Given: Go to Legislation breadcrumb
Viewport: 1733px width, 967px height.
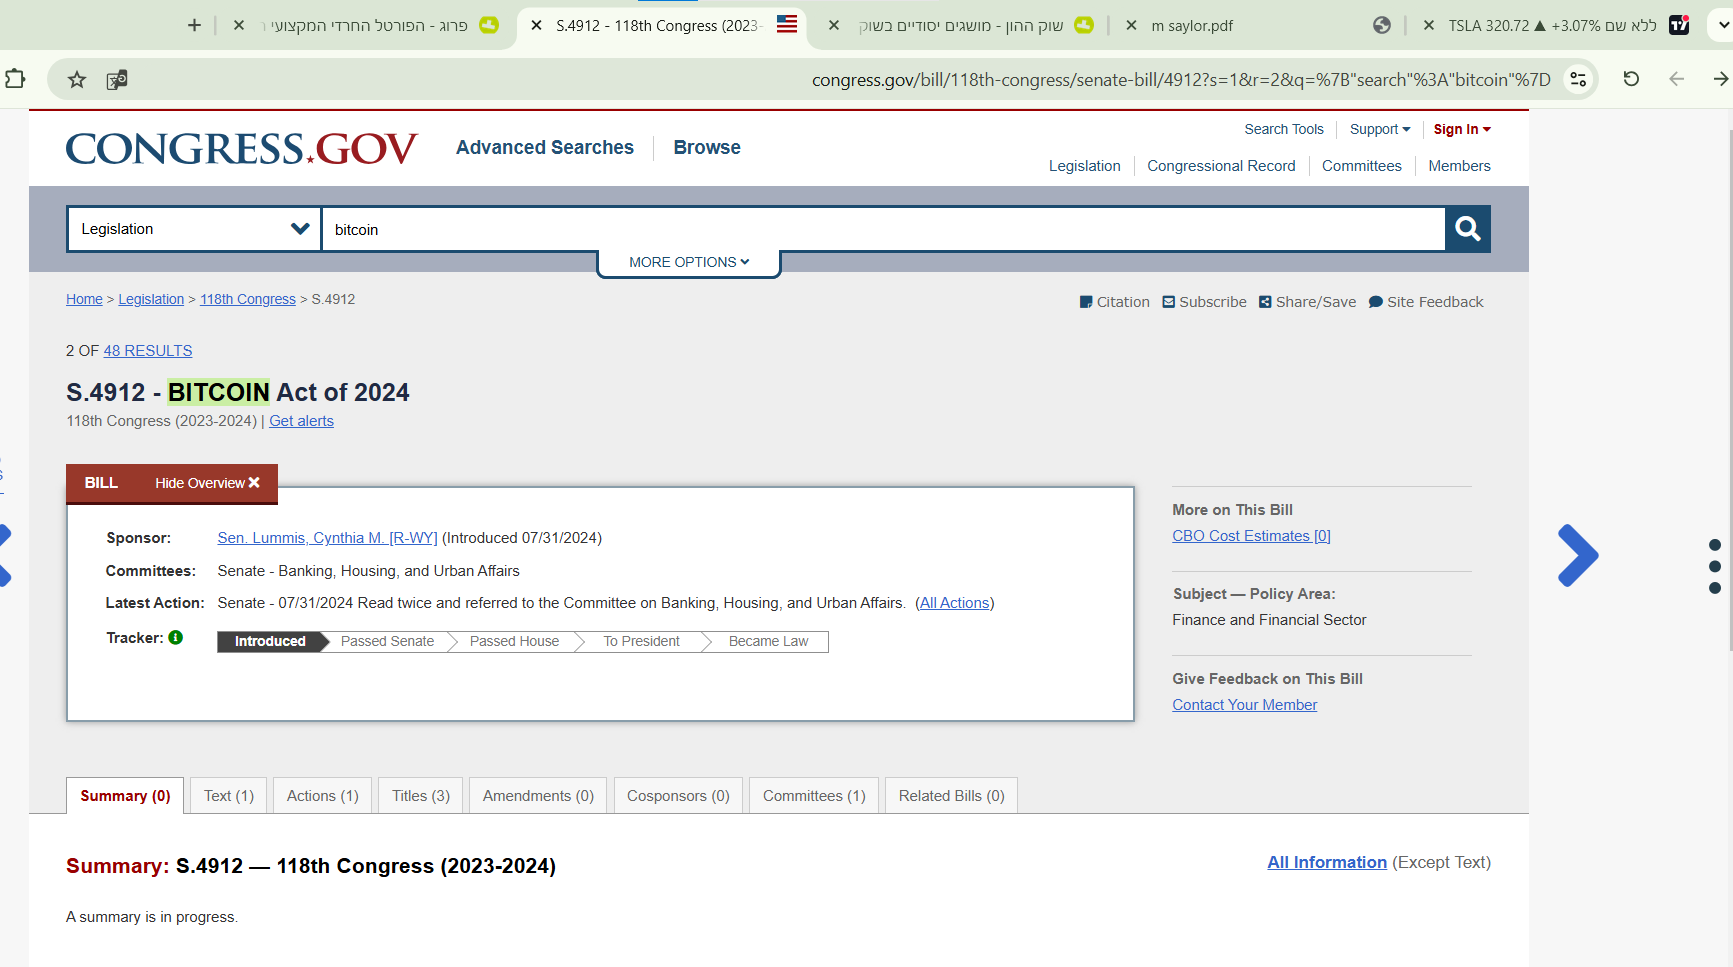Looking at the screenshot, I should pos(151,299).
